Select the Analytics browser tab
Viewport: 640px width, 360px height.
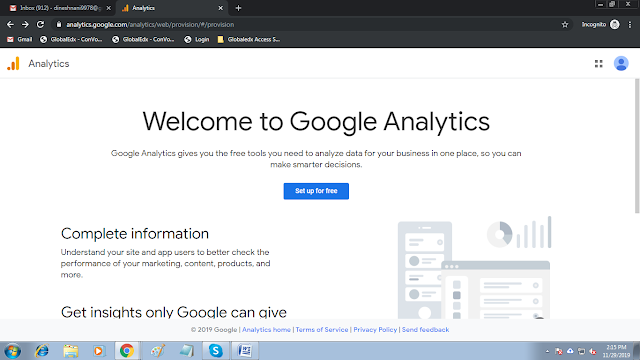coord(172,8)
